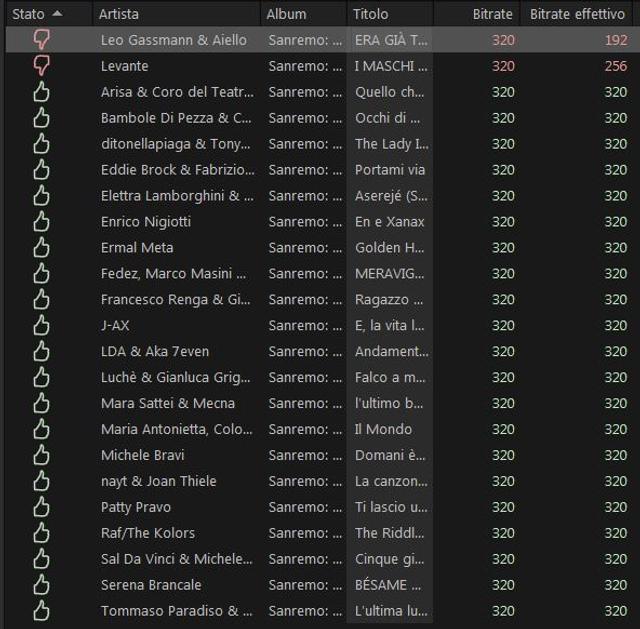
Task: Click the title 'Andament...'
Action: click(x=392, y=351)
